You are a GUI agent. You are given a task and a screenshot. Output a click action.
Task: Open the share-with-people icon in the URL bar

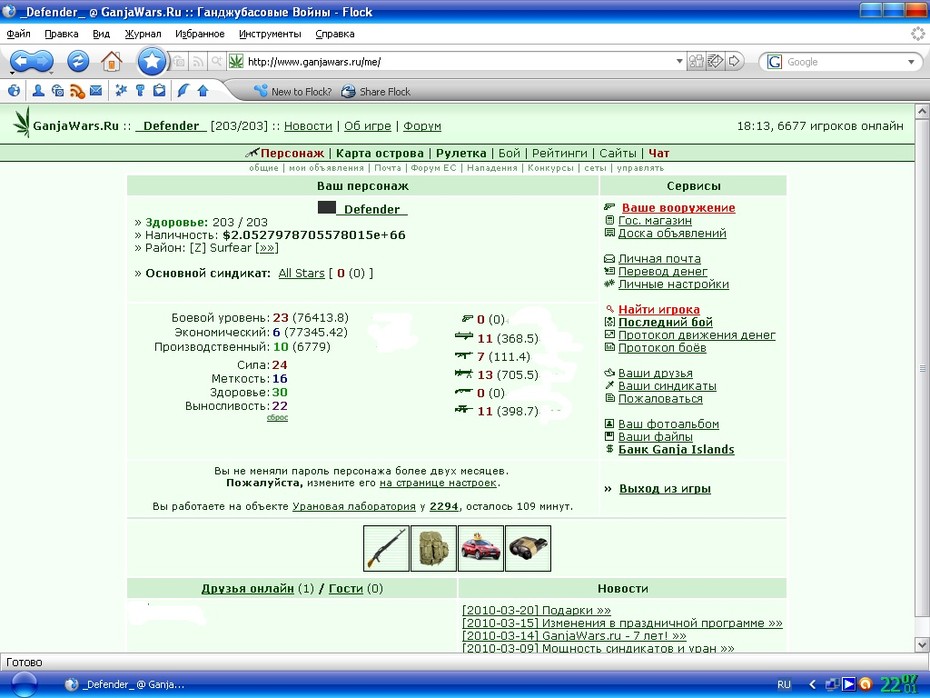point(696,61)
